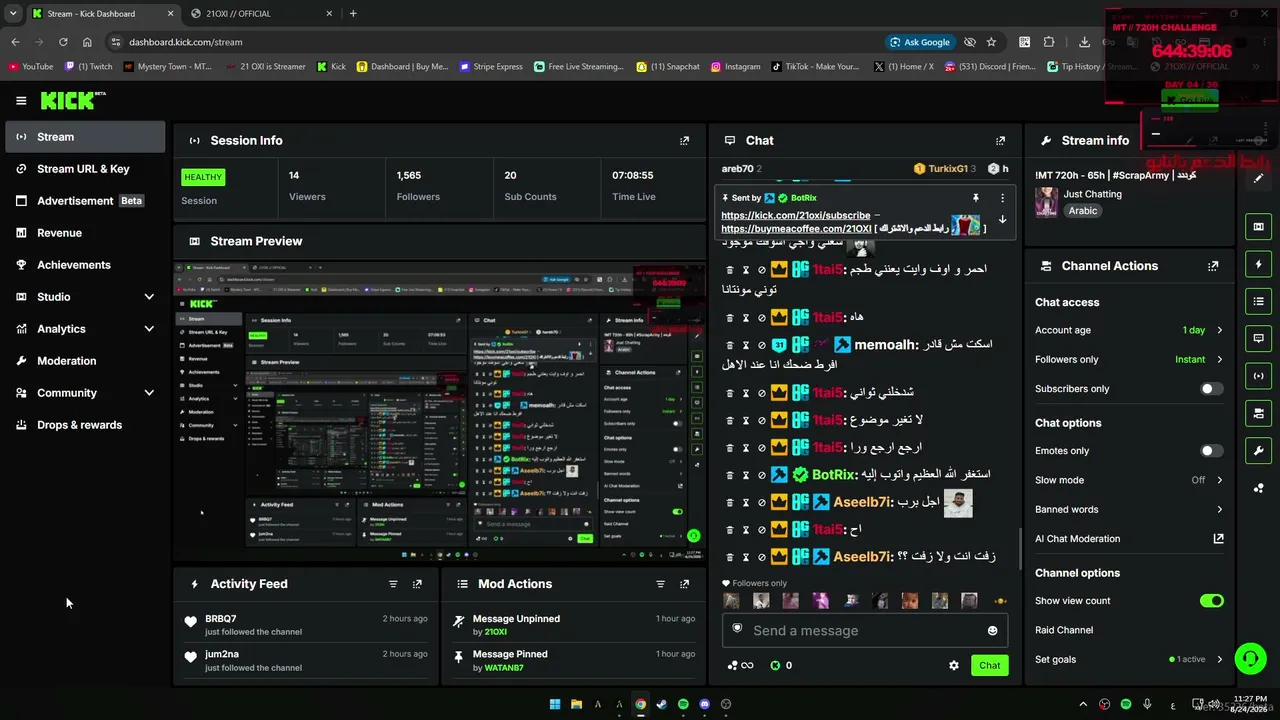Image resolution: width=1280 pixels, height=720 pixels.
Task: Click Raid Channel option
Action: 1064,630
